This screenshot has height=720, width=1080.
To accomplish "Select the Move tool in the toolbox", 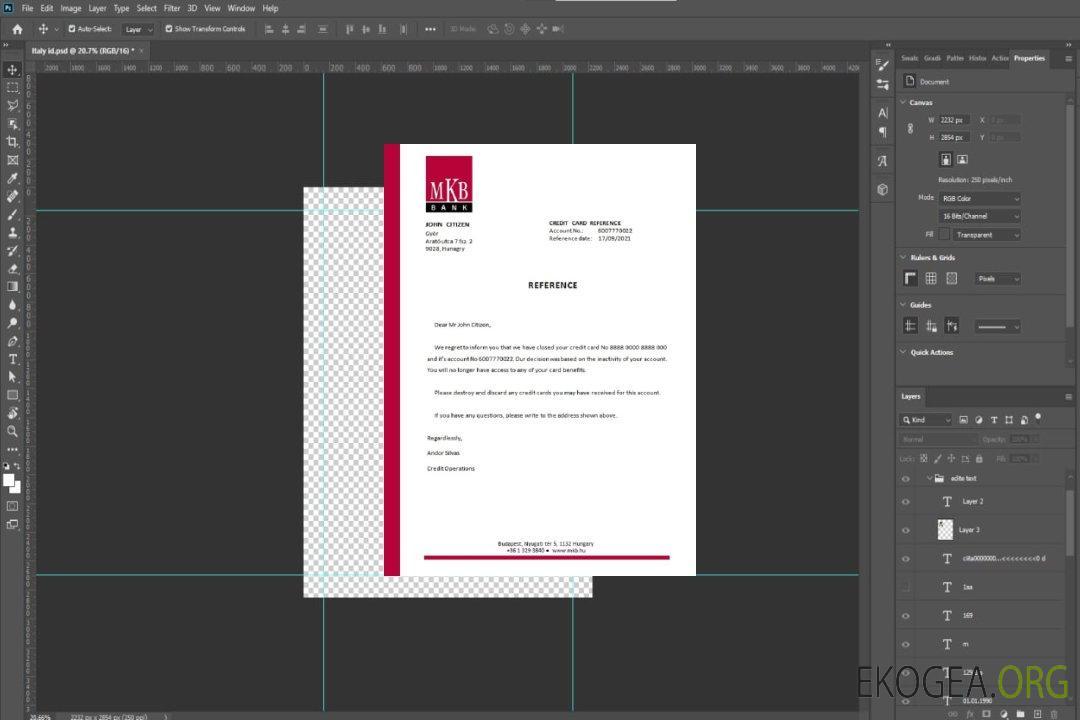I will (12, 70).
